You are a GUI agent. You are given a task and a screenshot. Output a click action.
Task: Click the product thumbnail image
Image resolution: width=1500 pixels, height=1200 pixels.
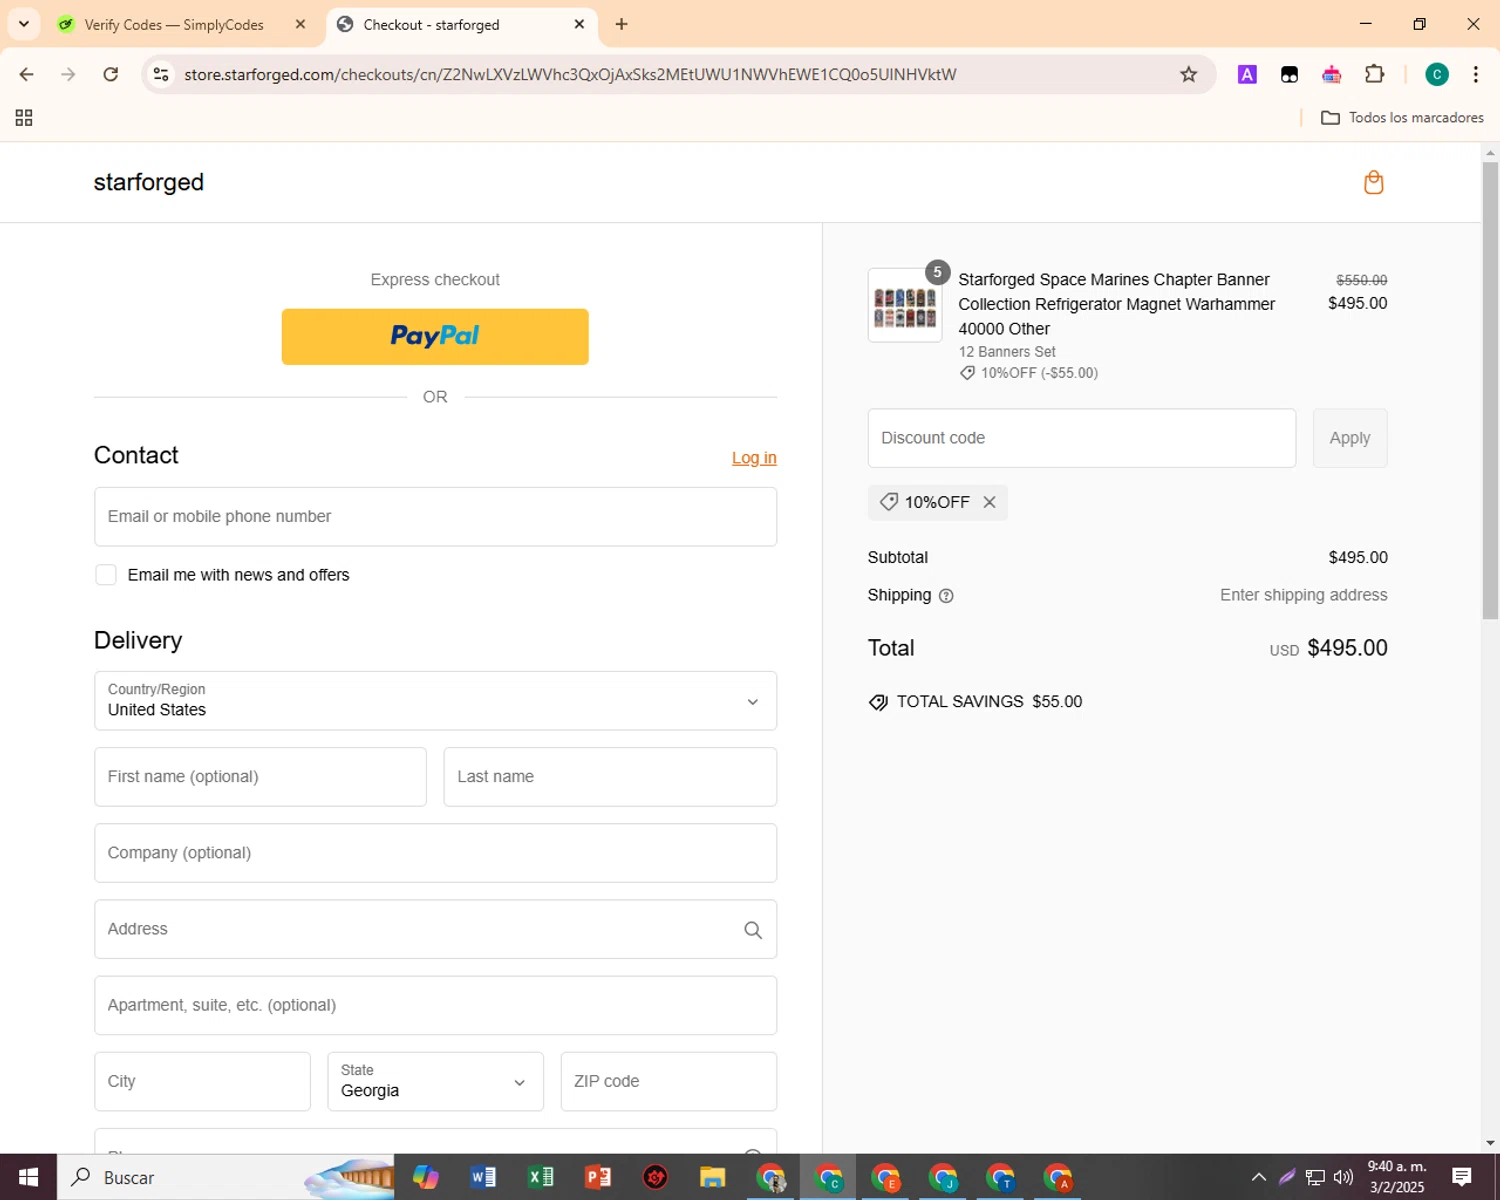click(905, 306)
